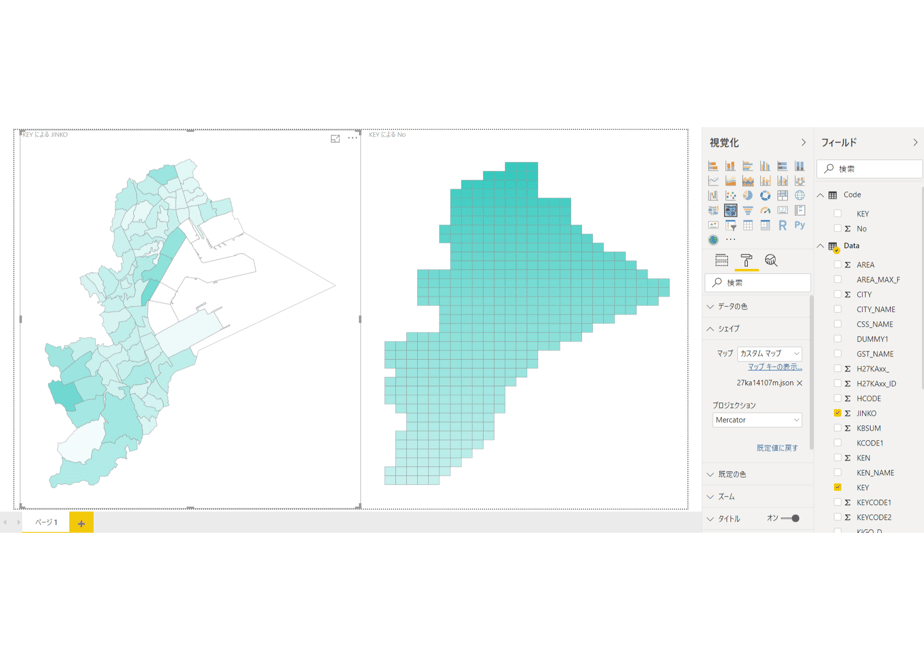924x660 pixels.
Task: Choose the slicer visual icon
Action: [x=730, y=225]
